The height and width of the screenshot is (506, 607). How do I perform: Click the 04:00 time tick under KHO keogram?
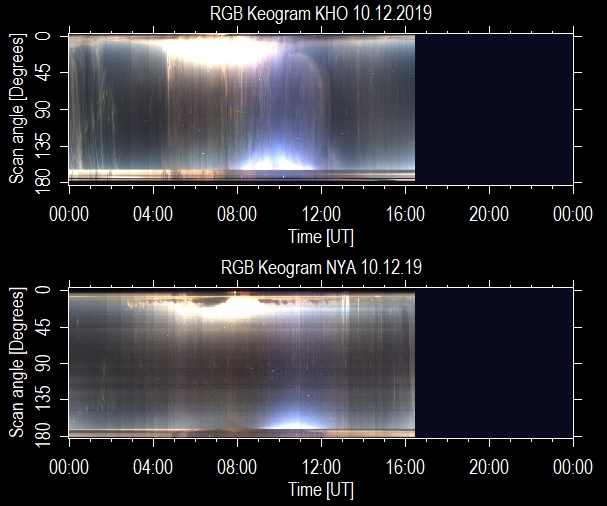tap(152, 214)
